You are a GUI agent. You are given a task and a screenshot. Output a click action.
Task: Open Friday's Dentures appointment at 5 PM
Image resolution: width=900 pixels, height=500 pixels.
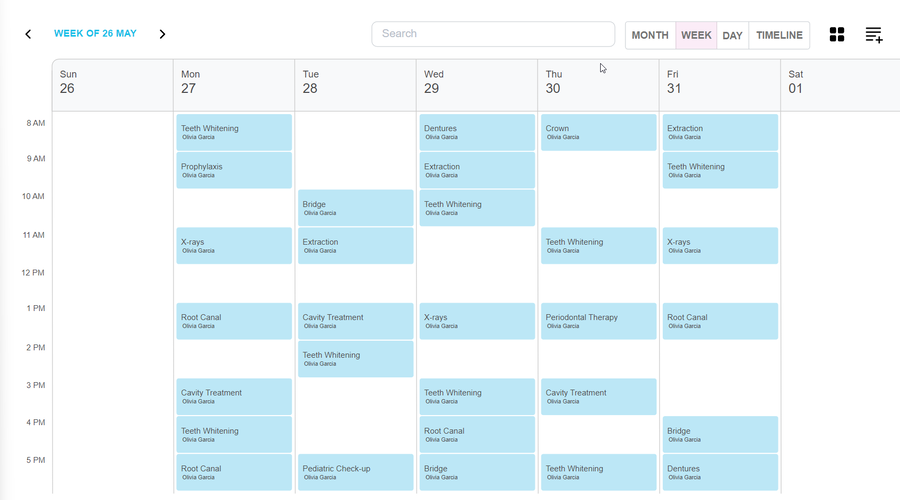coord(720,472)
